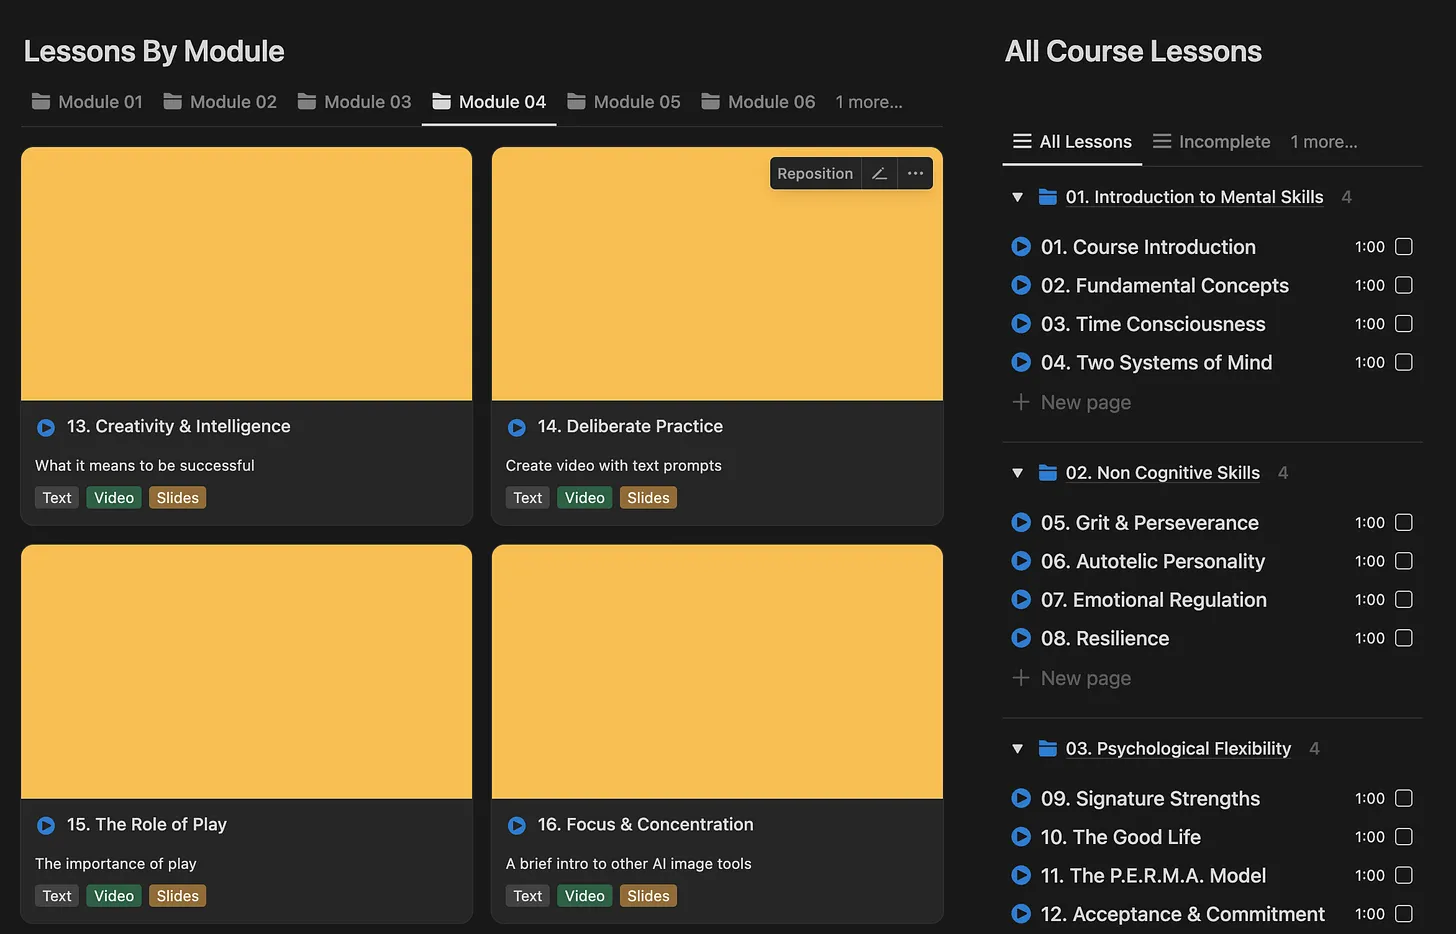
Task: Mark 05. Grit & Perseverance as complete
Action: 1404,522
